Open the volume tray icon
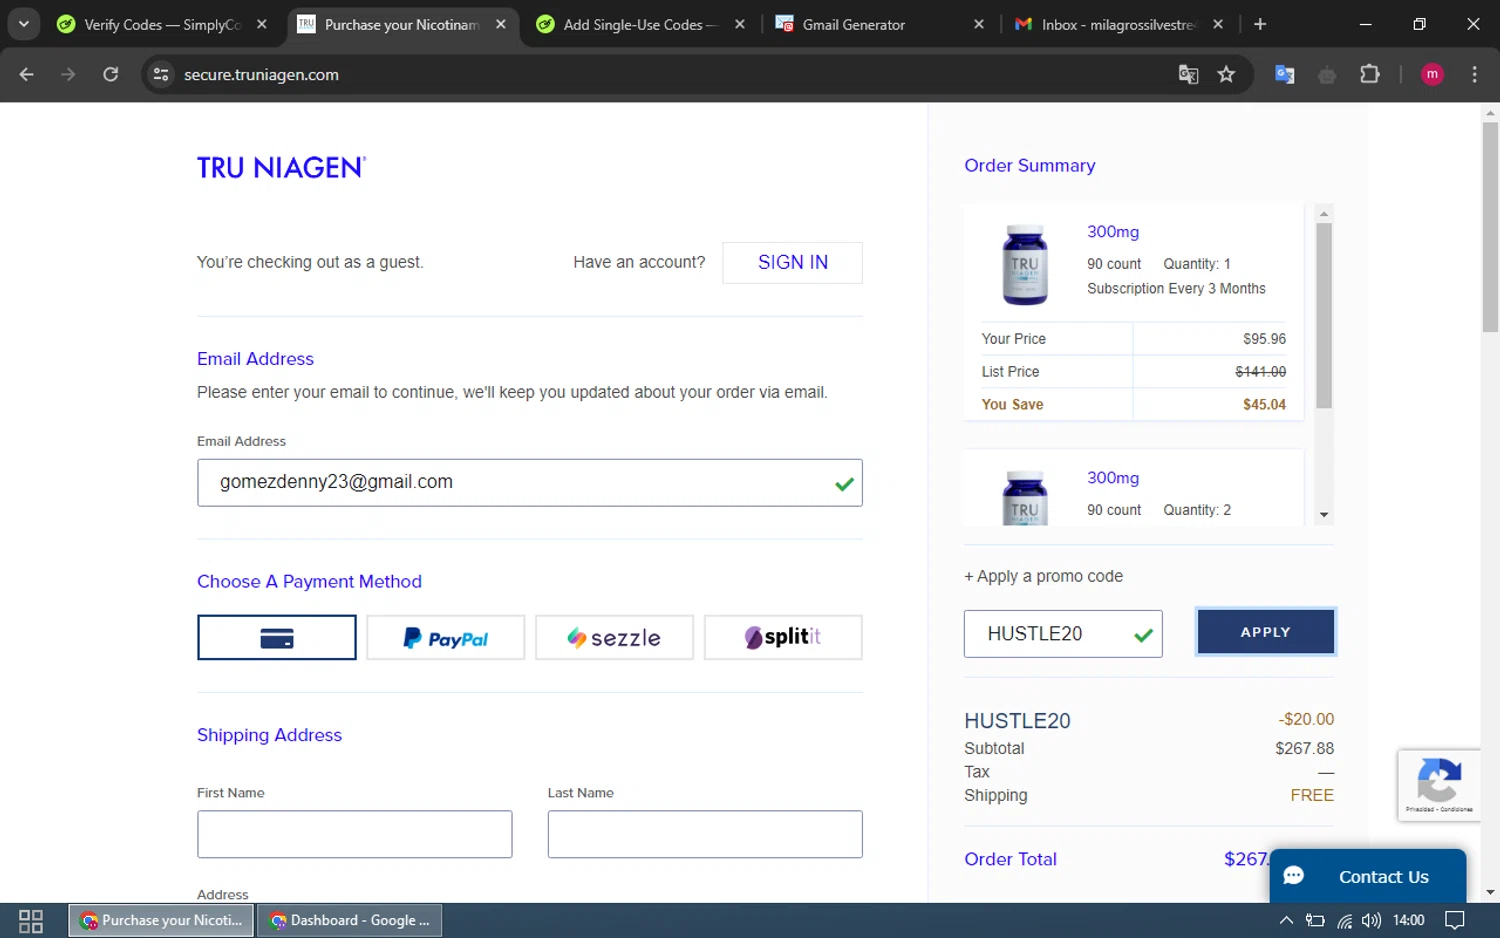This screenshot has width=1500, height=938. [1371, 920]
